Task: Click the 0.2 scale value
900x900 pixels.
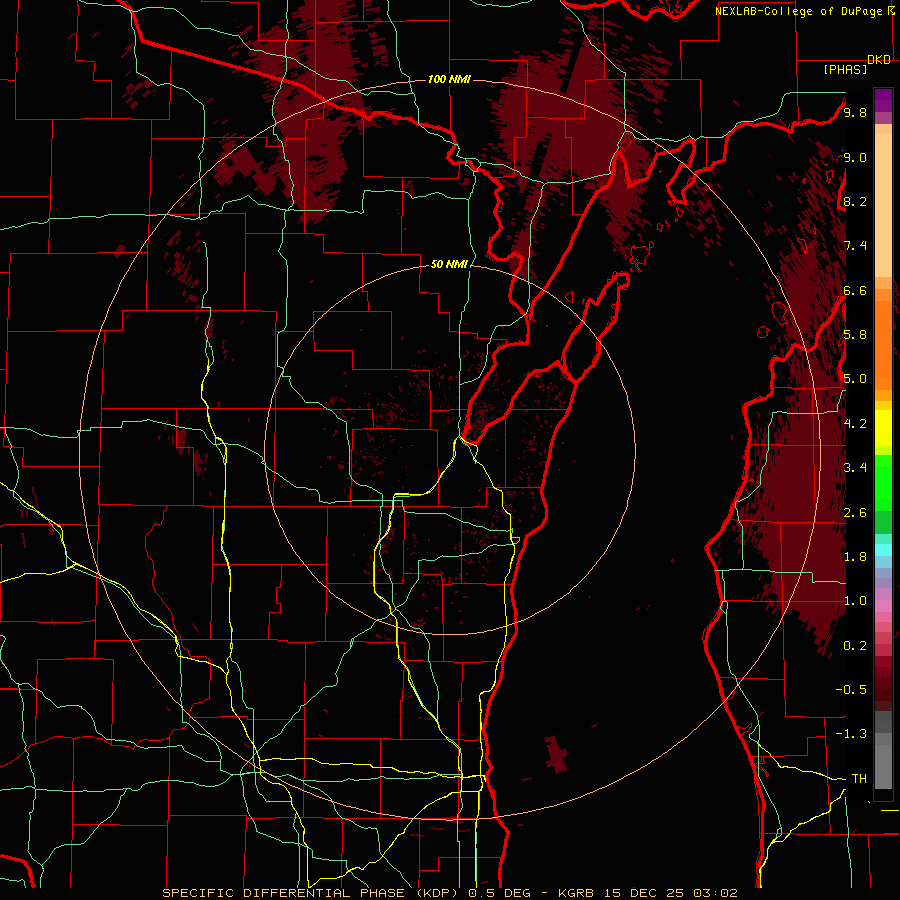Action: 855,646
